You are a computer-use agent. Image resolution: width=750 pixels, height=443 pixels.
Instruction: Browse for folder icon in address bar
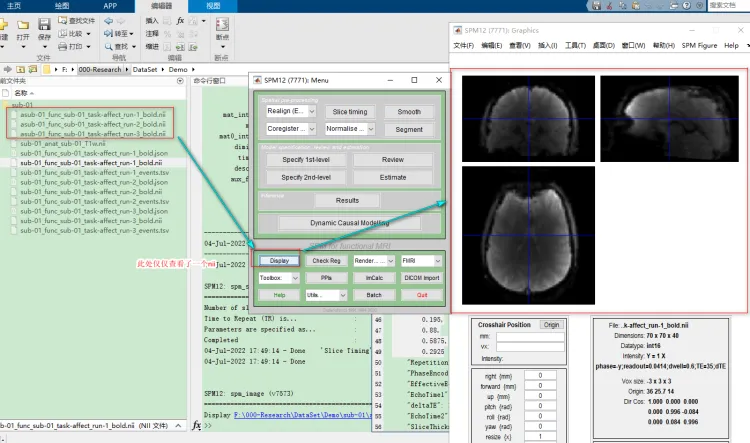[x=33, y=69]
